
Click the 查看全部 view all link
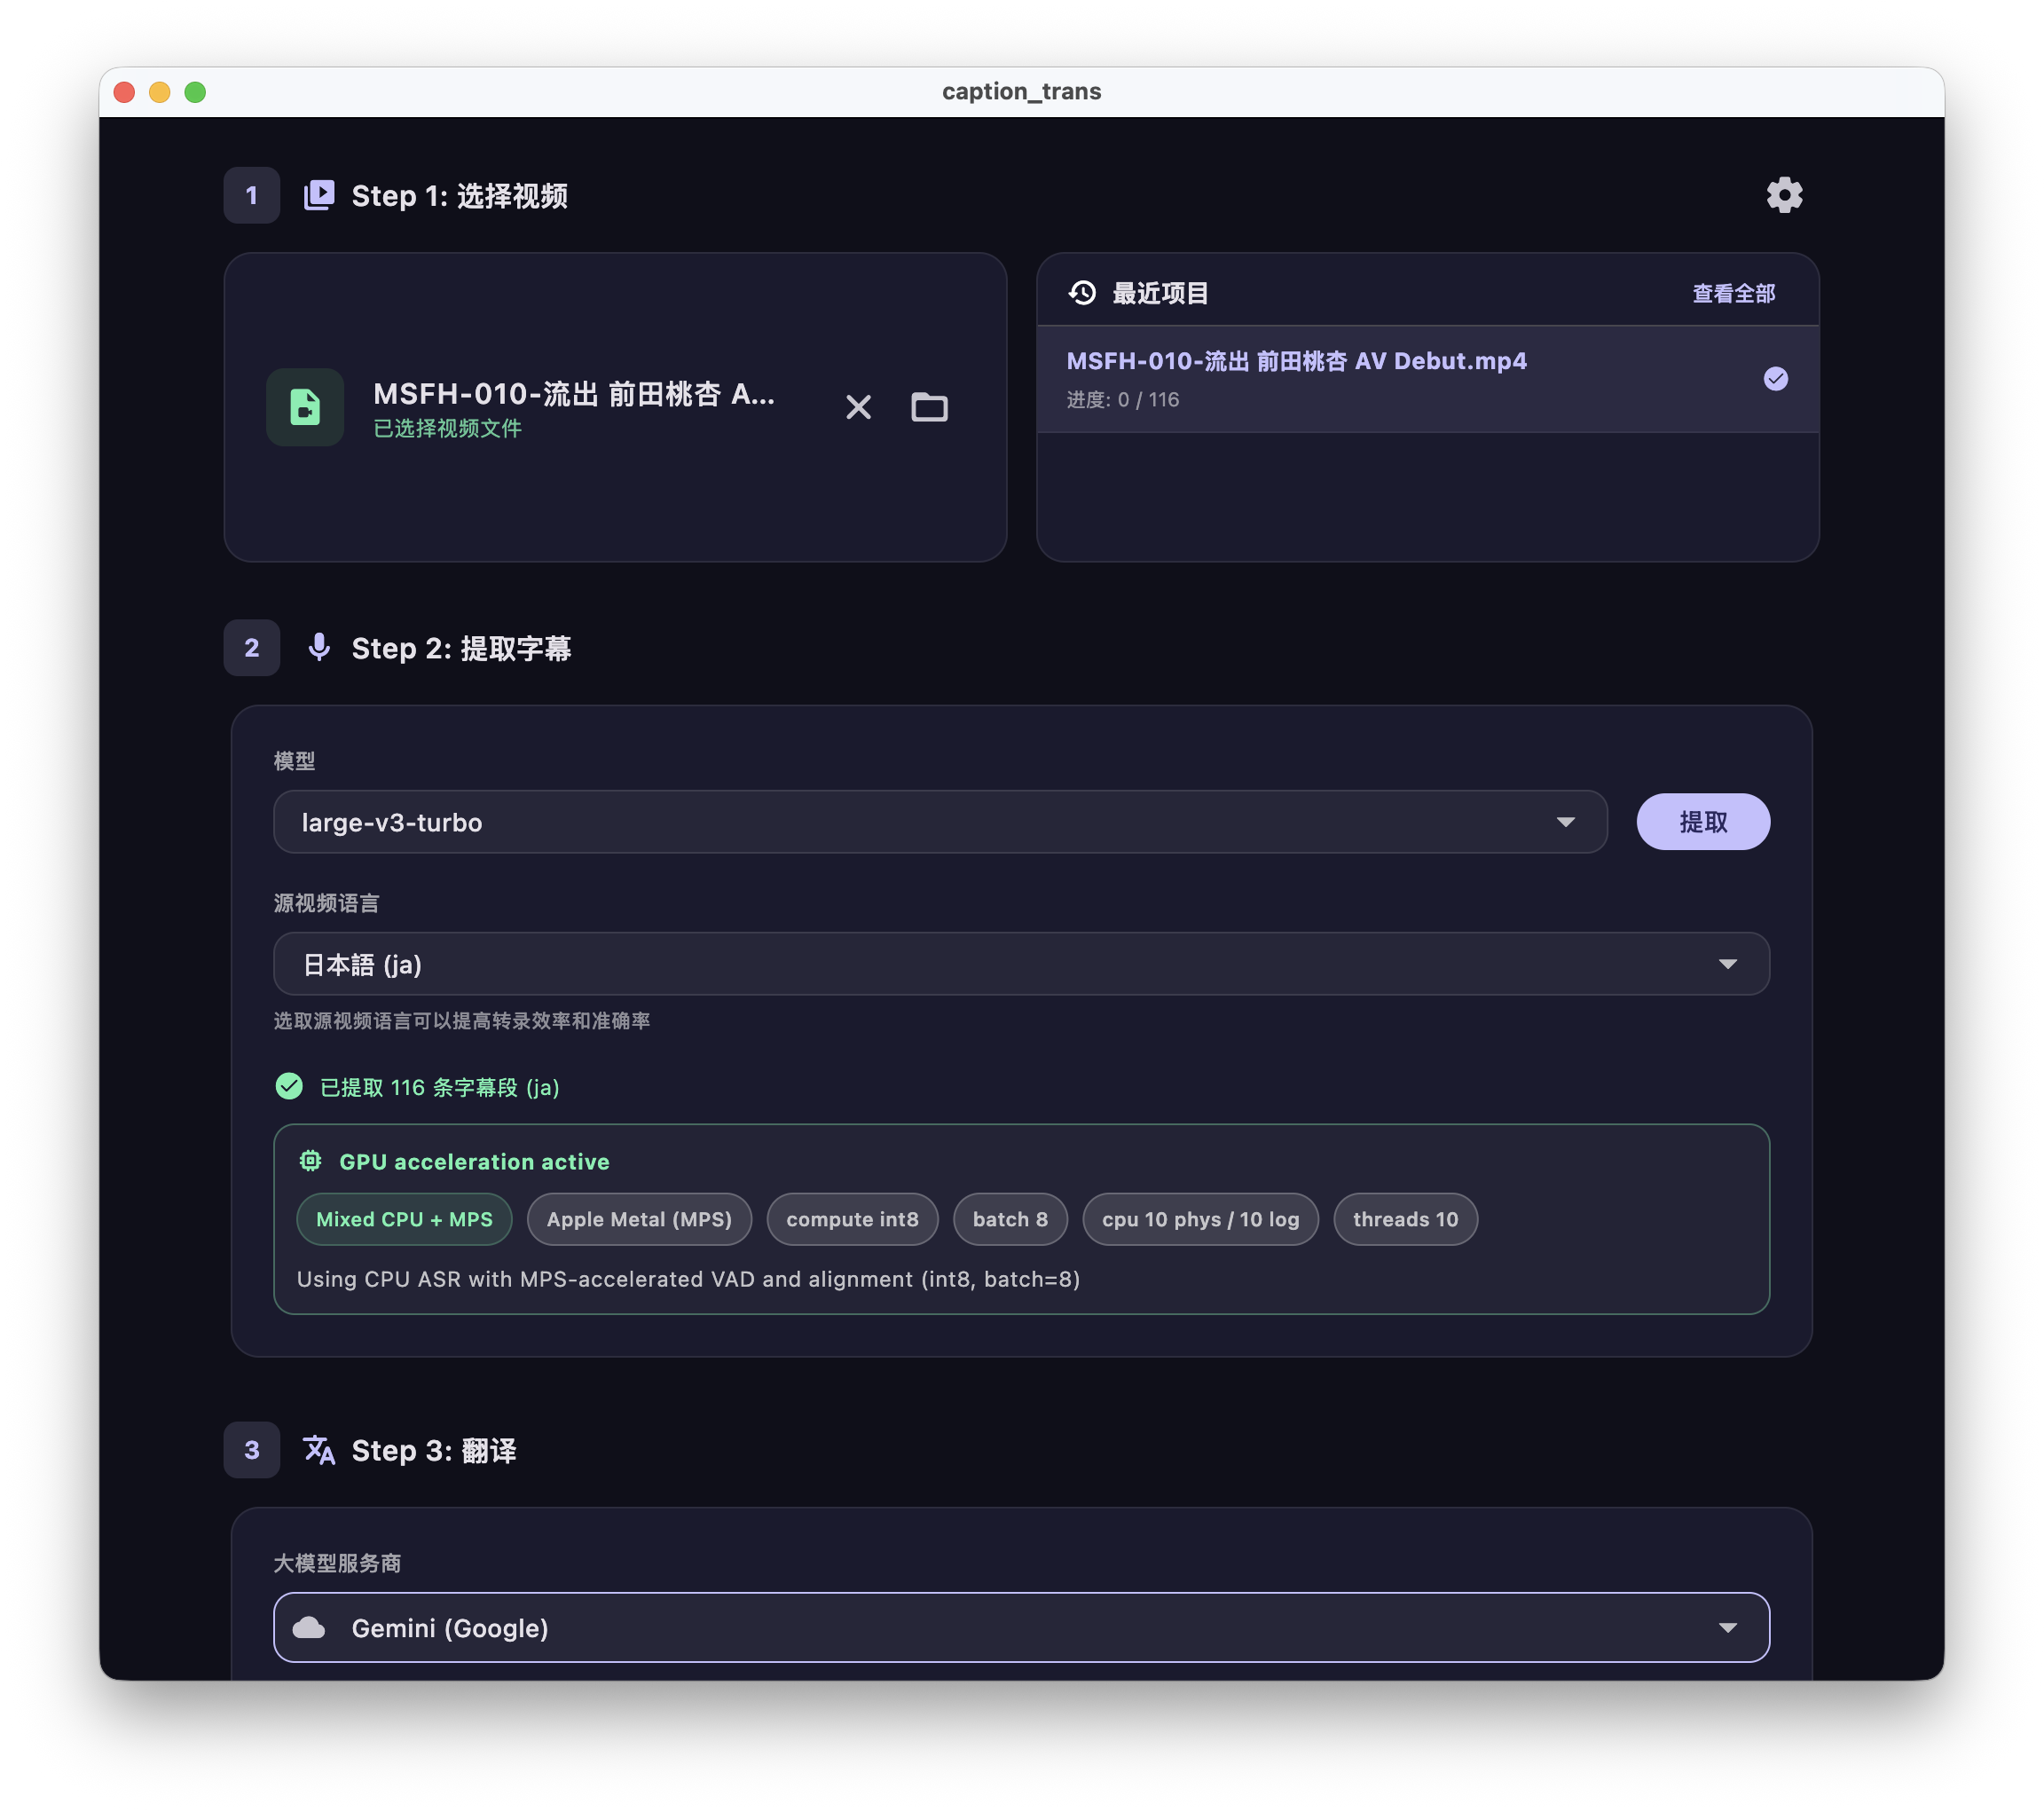pos(1733,293)
